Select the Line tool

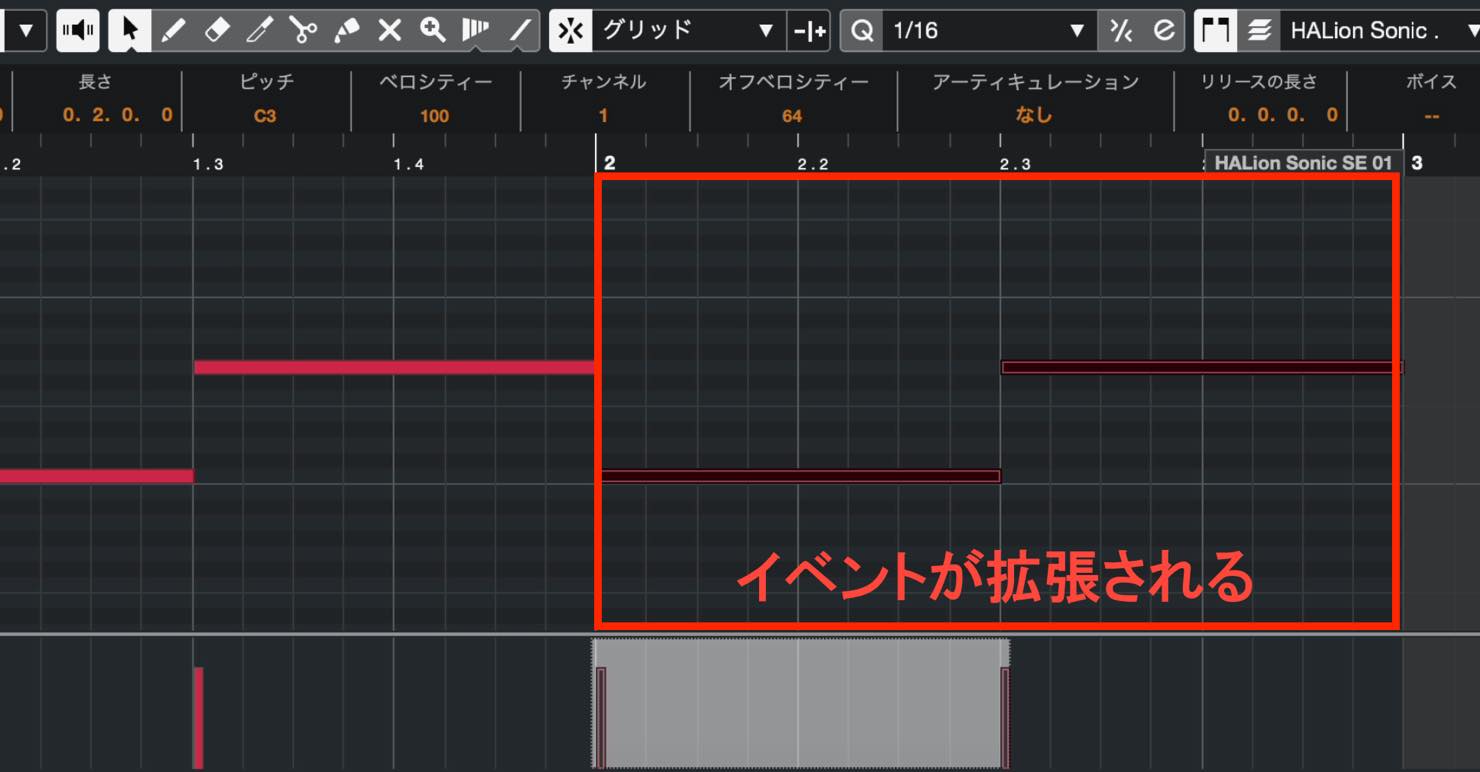[518, 30]
